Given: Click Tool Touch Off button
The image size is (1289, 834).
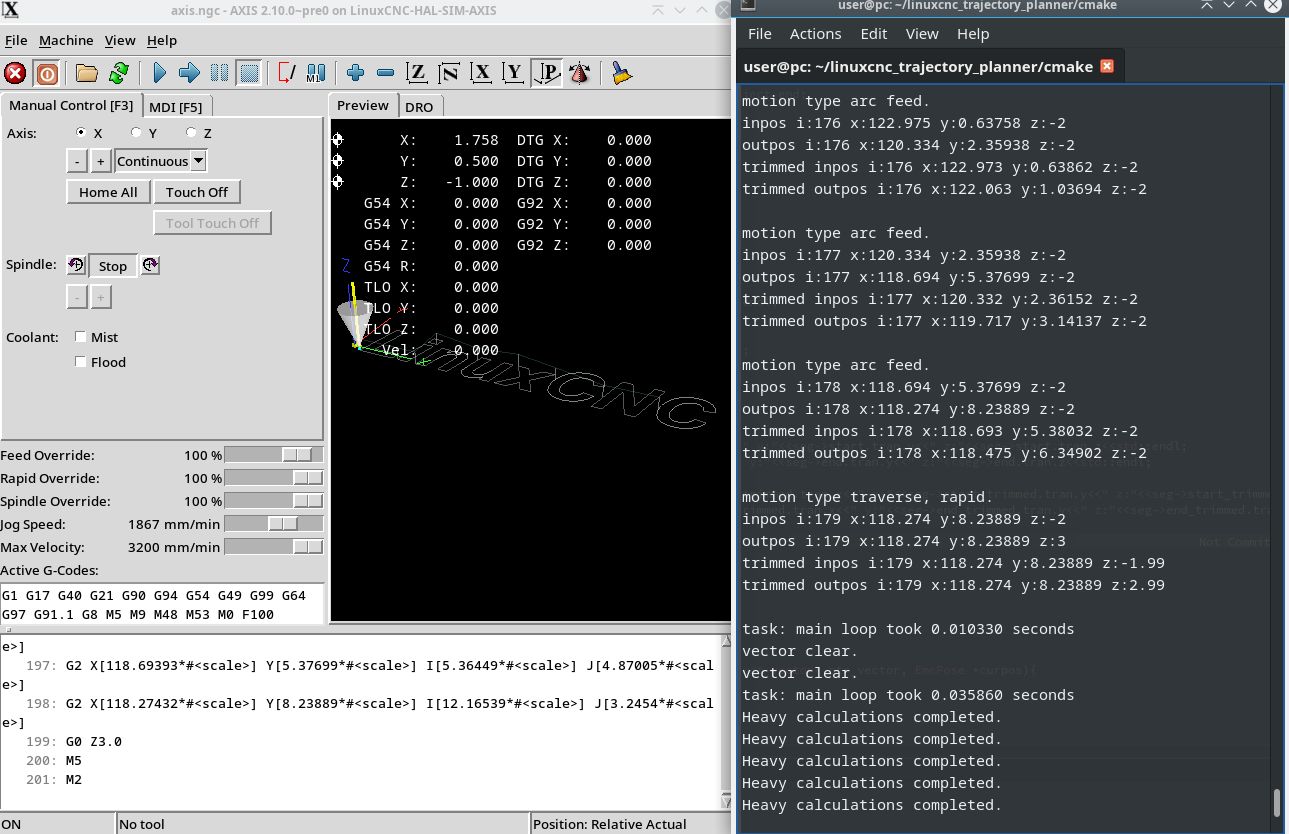Looking at the screenshot, I should click(212, 223).
